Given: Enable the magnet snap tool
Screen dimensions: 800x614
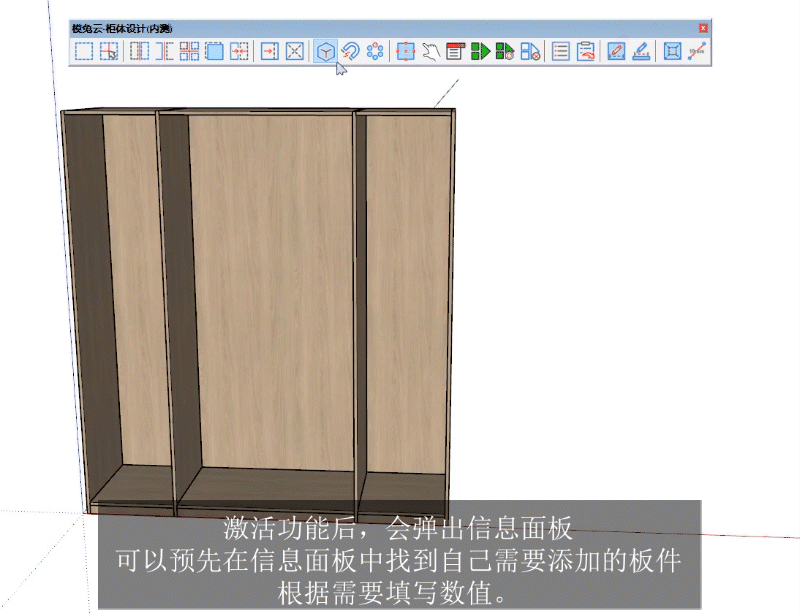Looking at the screenshot, I should click(x=350, y=51).
